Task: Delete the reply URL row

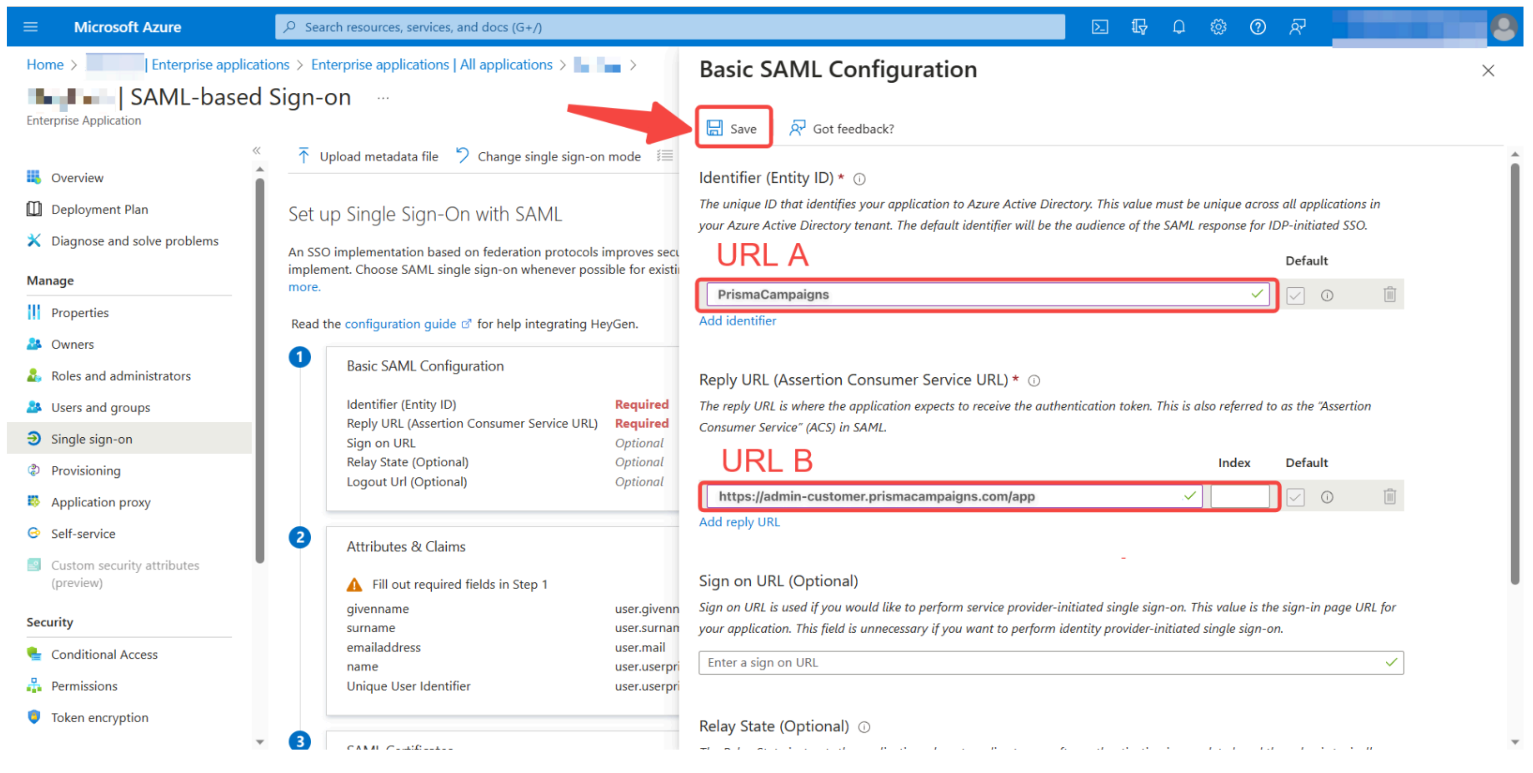Action: 1389,496
